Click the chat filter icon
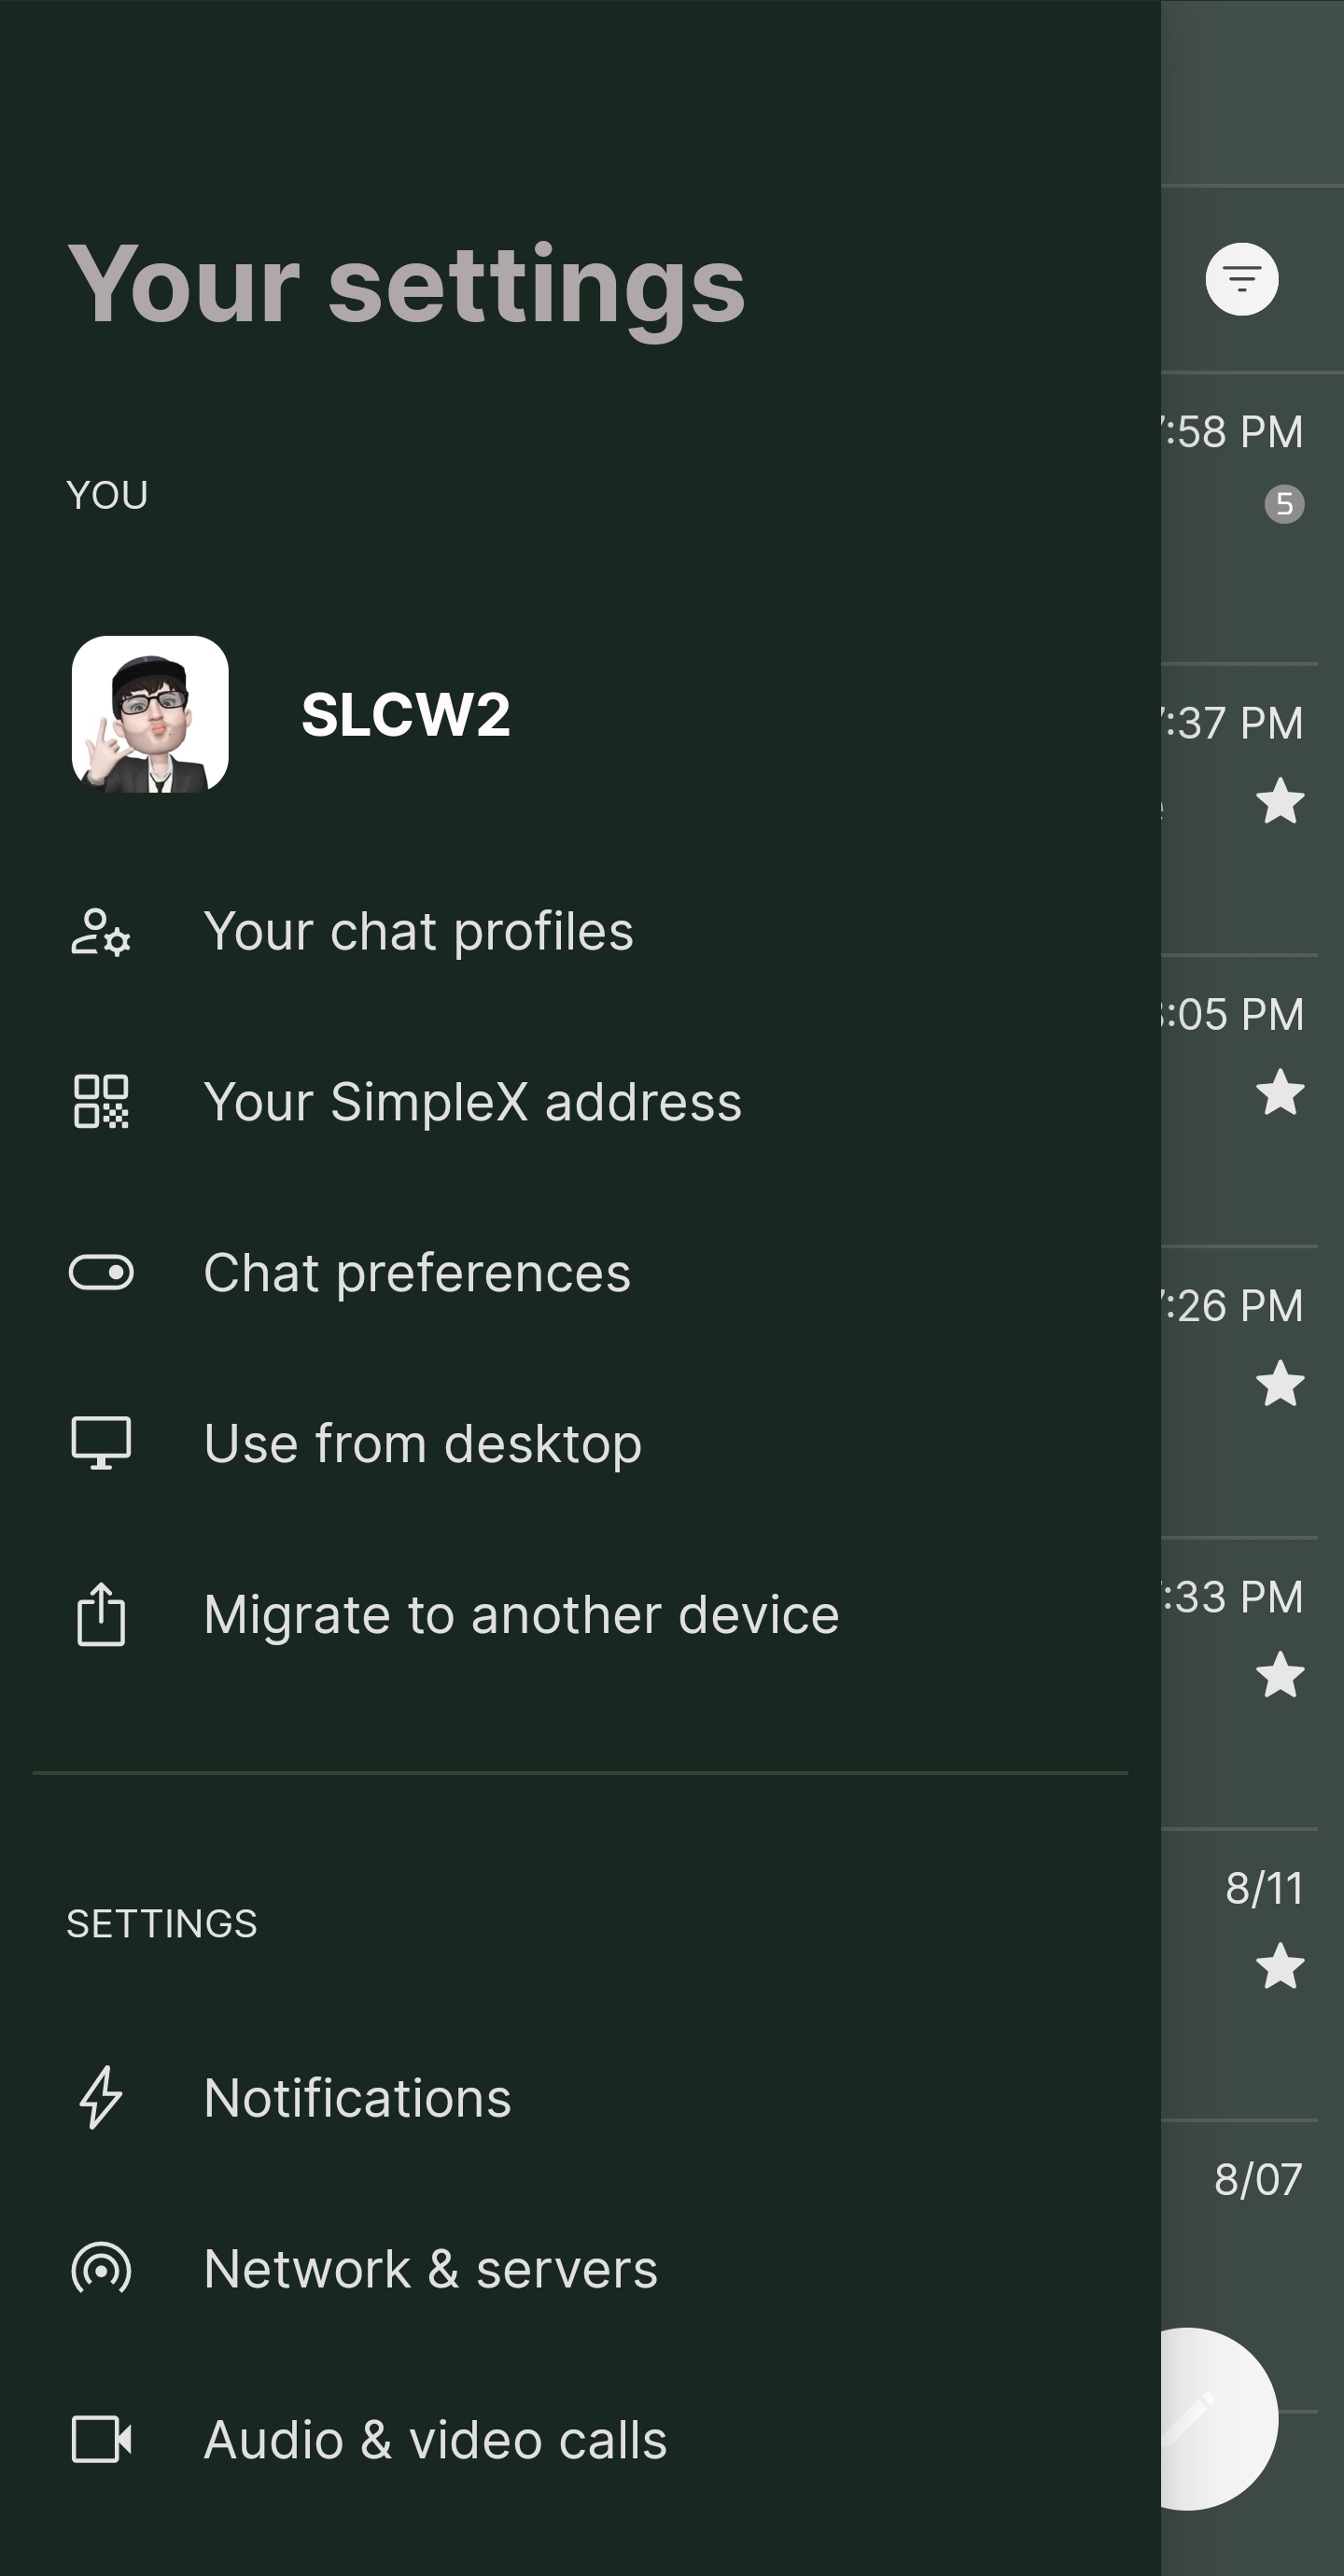The height and width of the screenshot is (2576, 1344). 1241,279
